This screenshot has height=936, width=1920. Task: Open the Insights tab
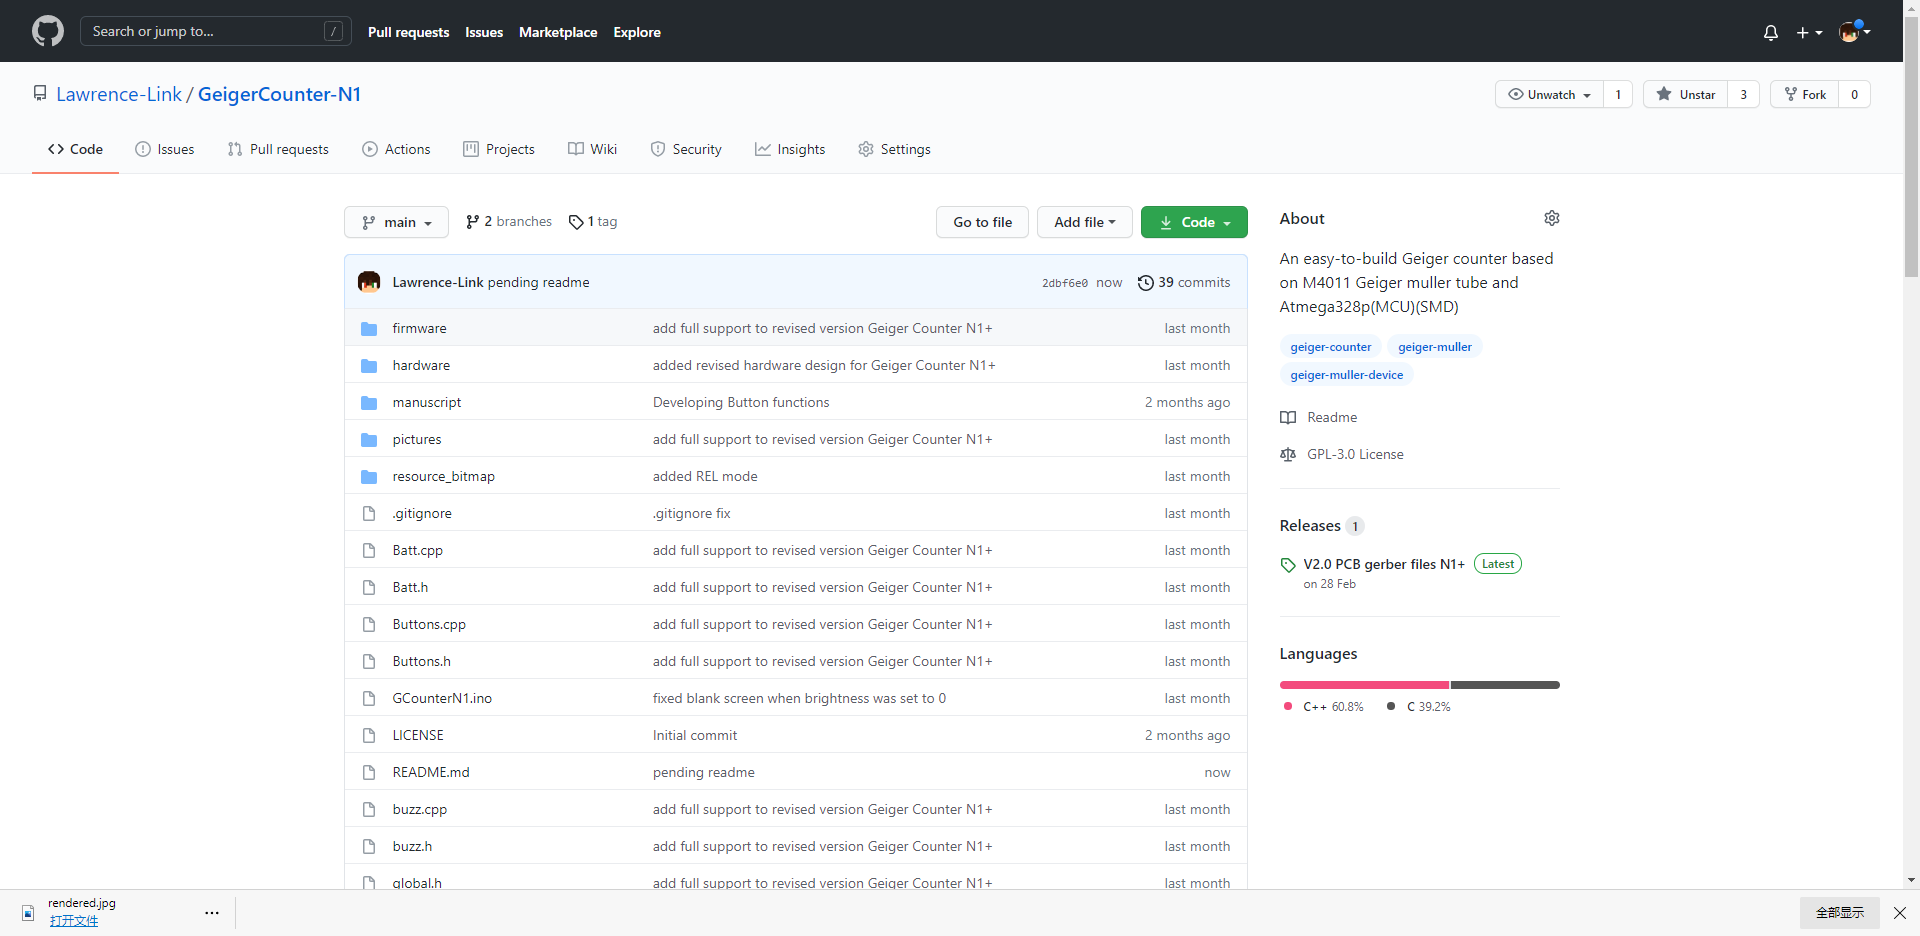[x=790, y=149]
